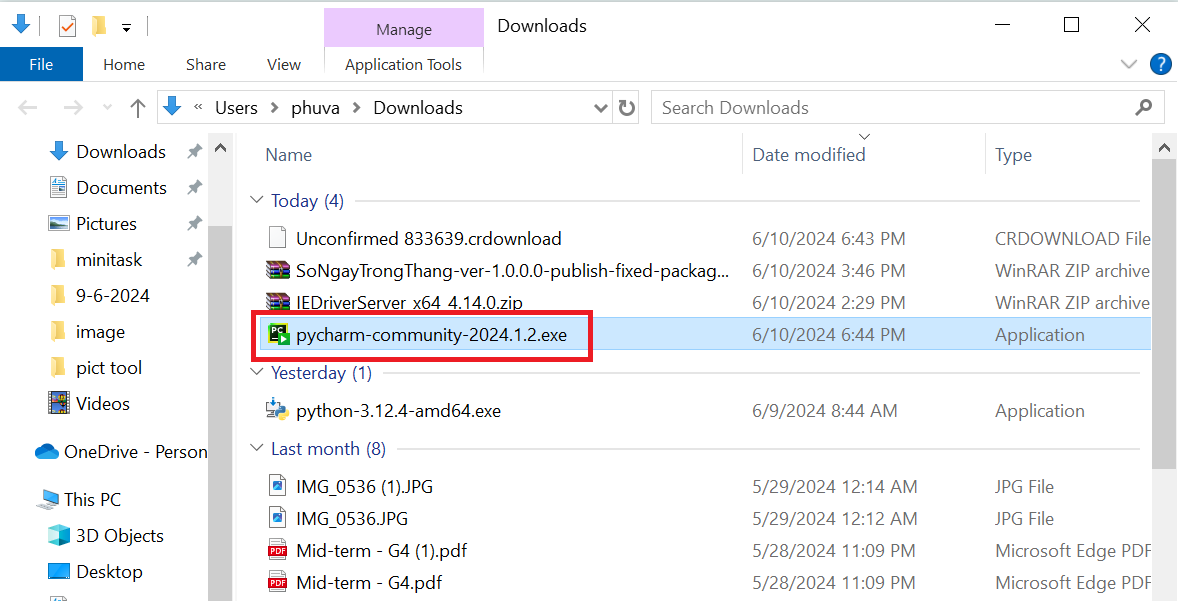Select the python-3.12.4-amd64.exe file icon

[x=278, y=410]
